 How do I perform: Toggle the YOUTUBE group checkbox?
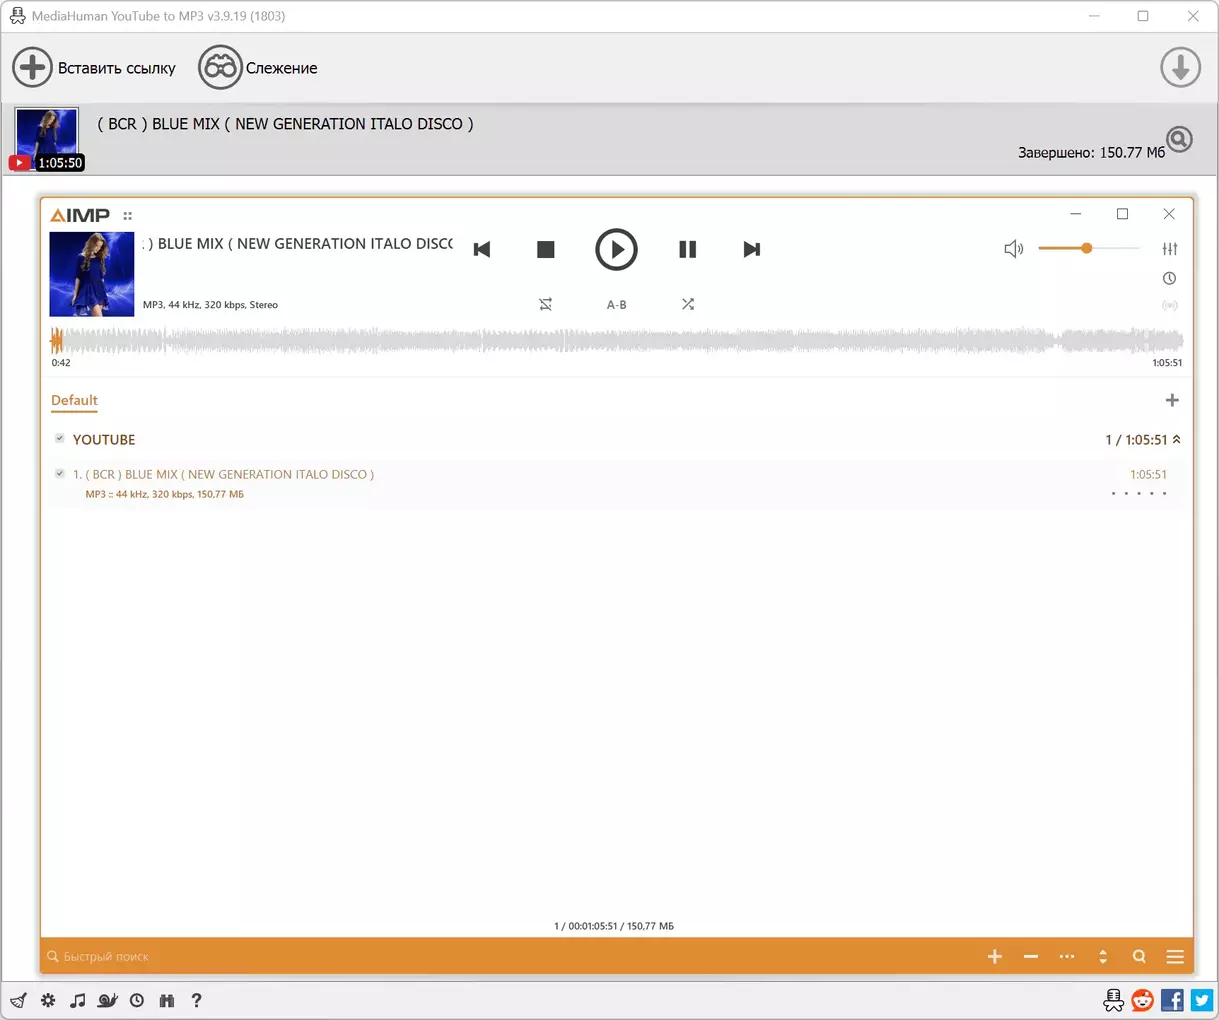point(60,439)
